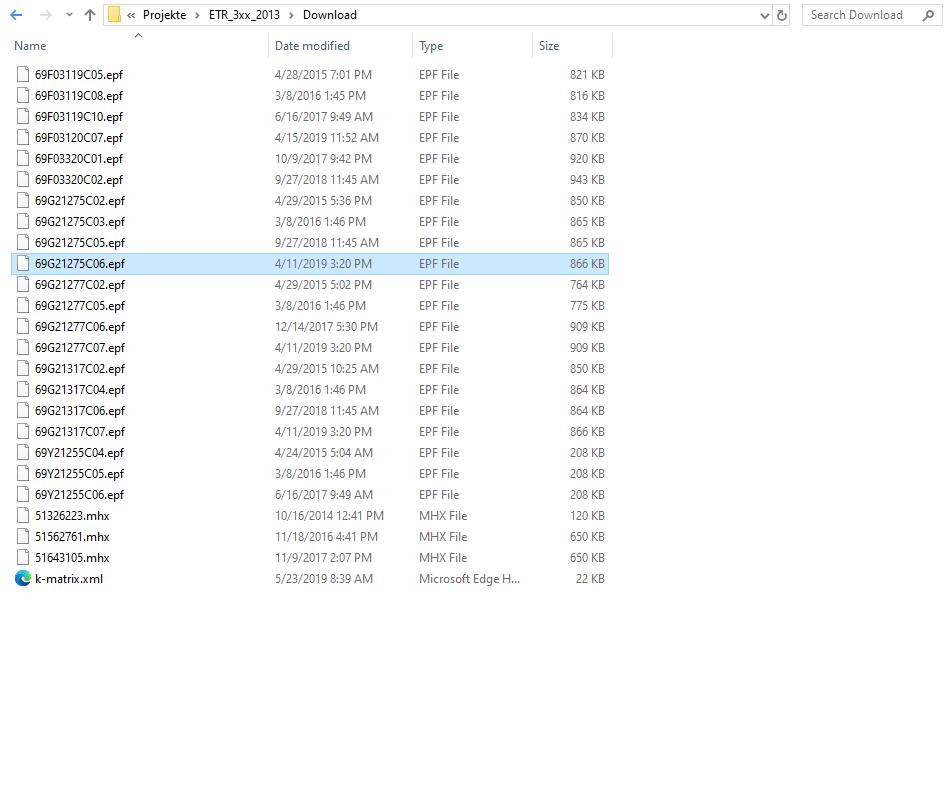Select file icon of 69G21317C07.epf

coord(23,431)
